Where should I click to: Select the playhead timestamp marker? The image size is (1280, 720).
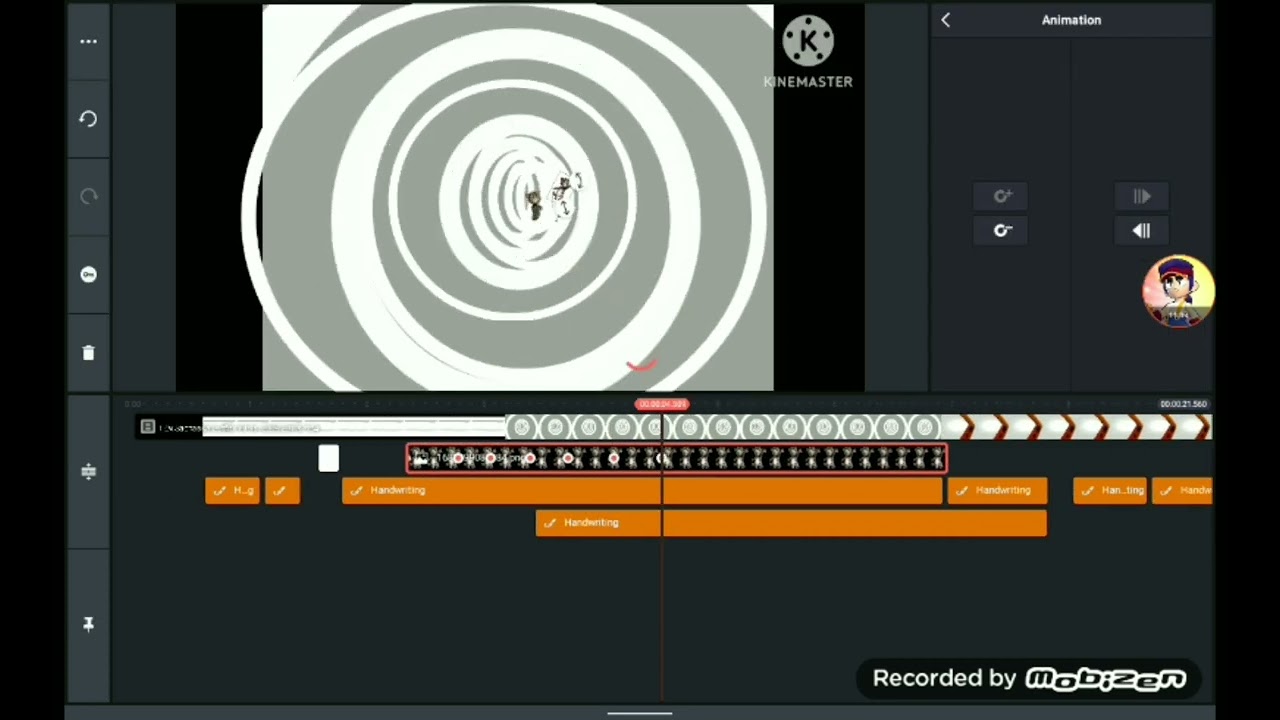pyautogui.click(x=662, y=404)
